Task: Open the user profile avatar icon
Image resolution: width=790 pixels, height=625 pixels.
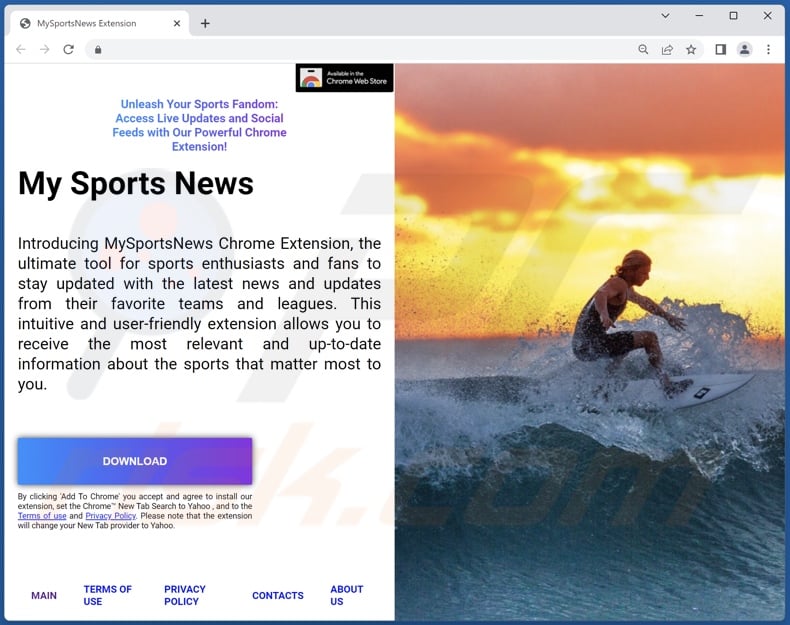Action: pos(745,49)
